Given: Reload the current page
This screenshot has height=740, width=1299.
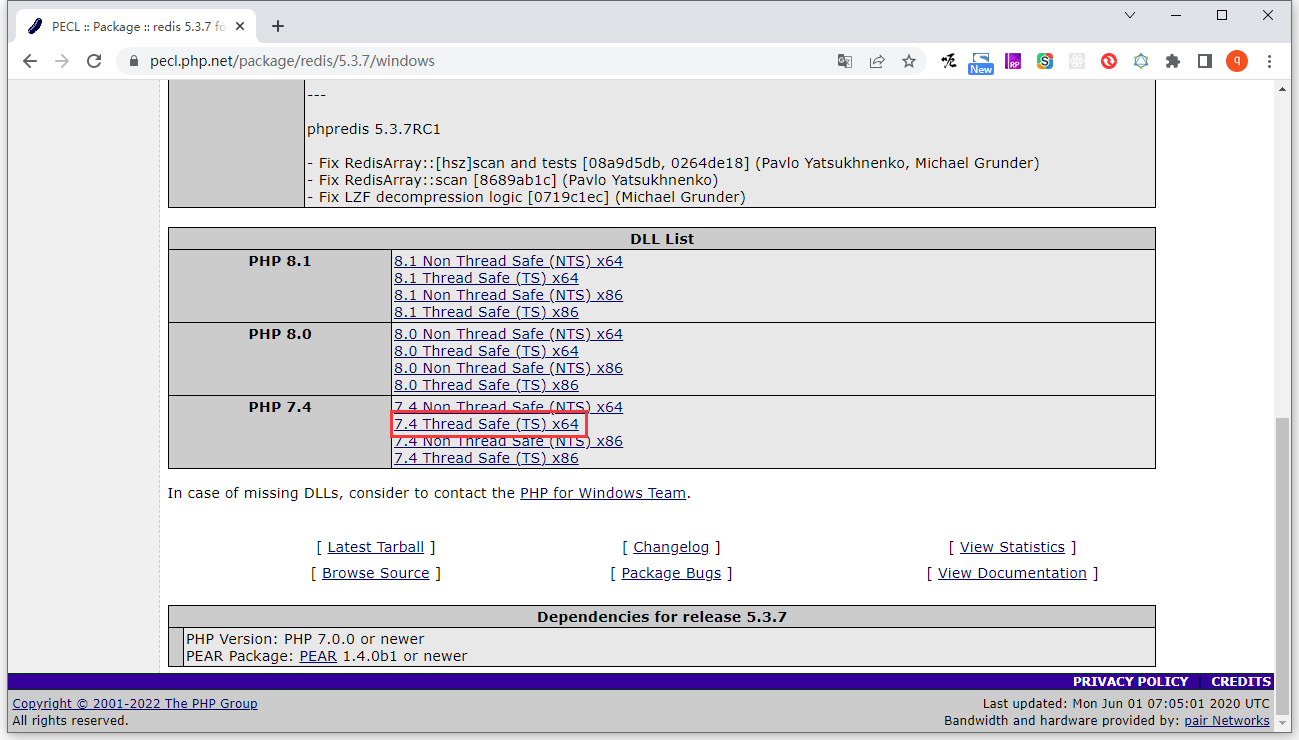Looking at the screenshot, I should coord(94,61).
